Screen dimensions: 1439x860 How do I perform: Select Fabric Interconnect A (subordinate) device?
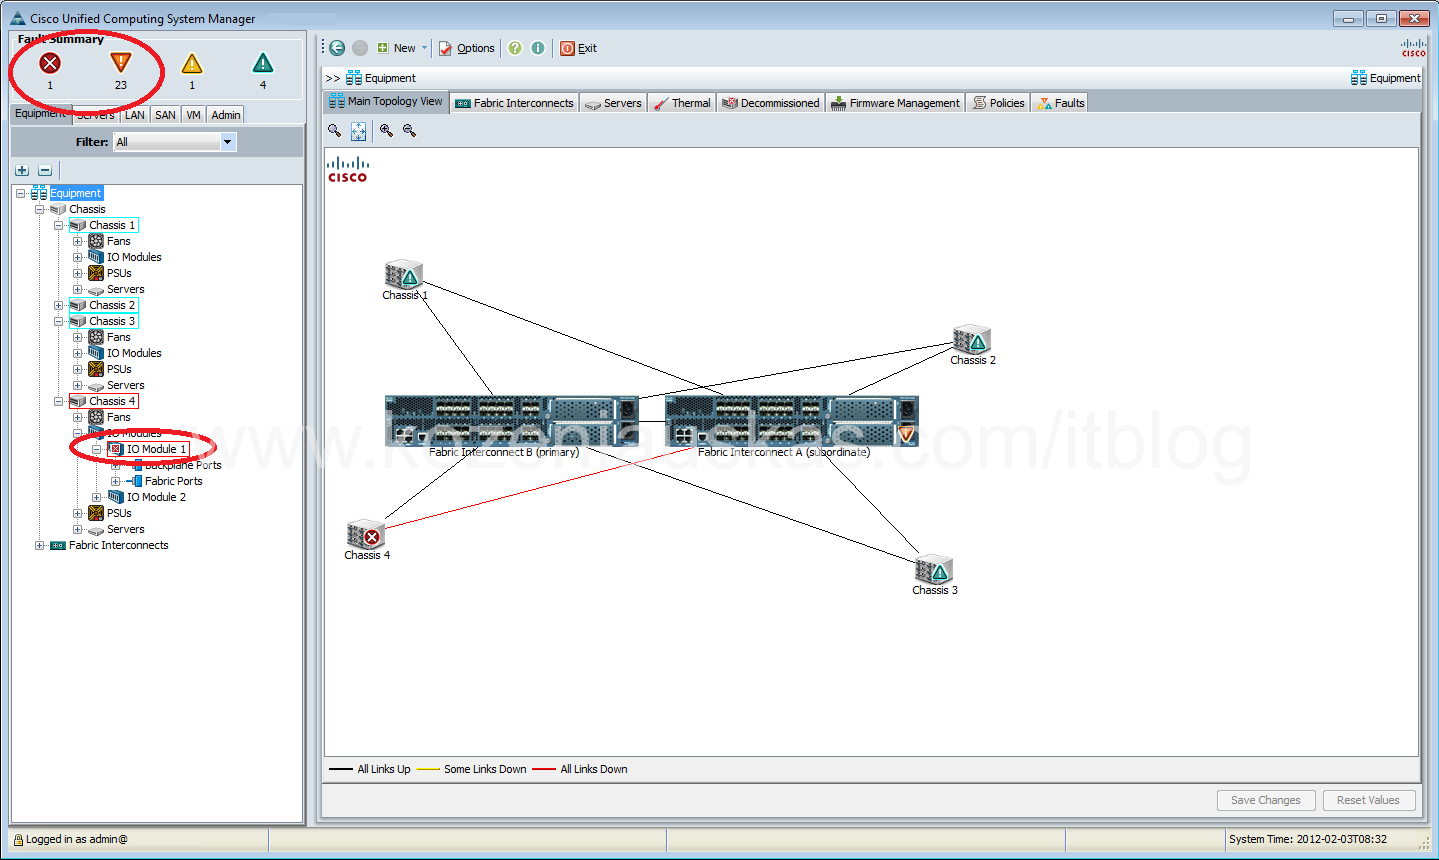click(792, 420)
